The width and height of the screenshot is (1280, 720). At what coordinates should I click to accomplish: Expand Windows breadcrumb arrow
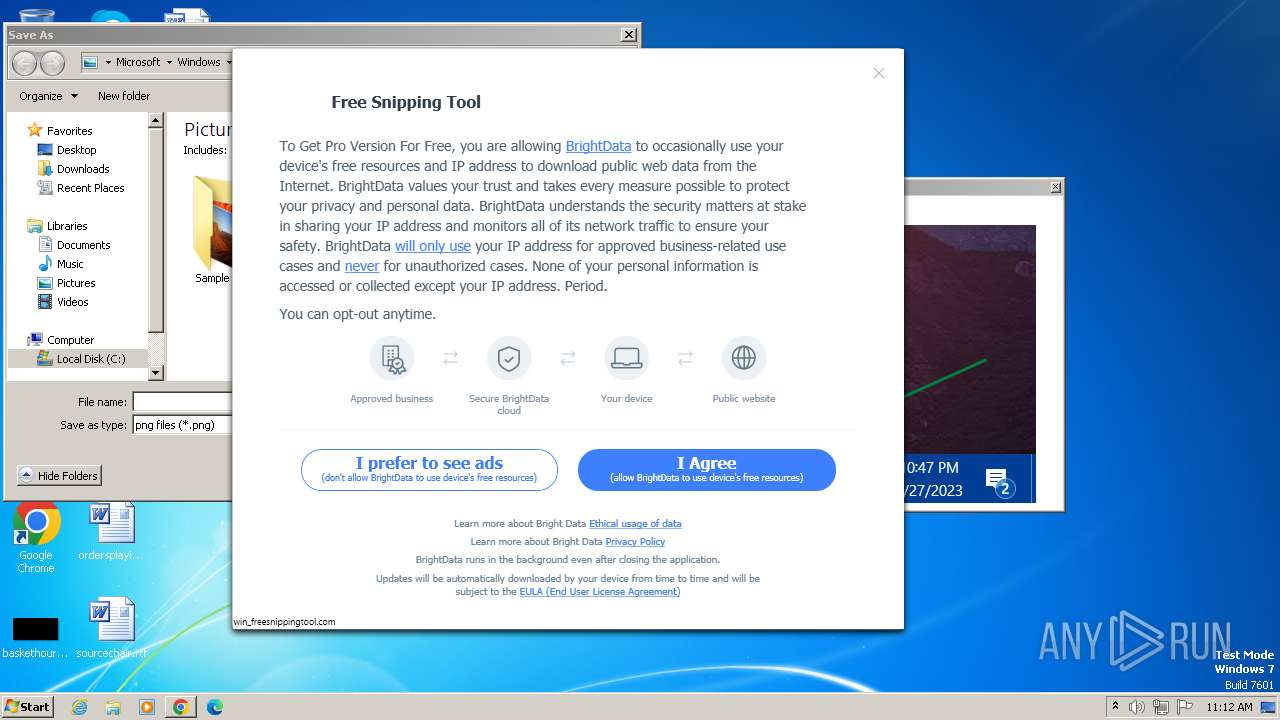(228, 62)
